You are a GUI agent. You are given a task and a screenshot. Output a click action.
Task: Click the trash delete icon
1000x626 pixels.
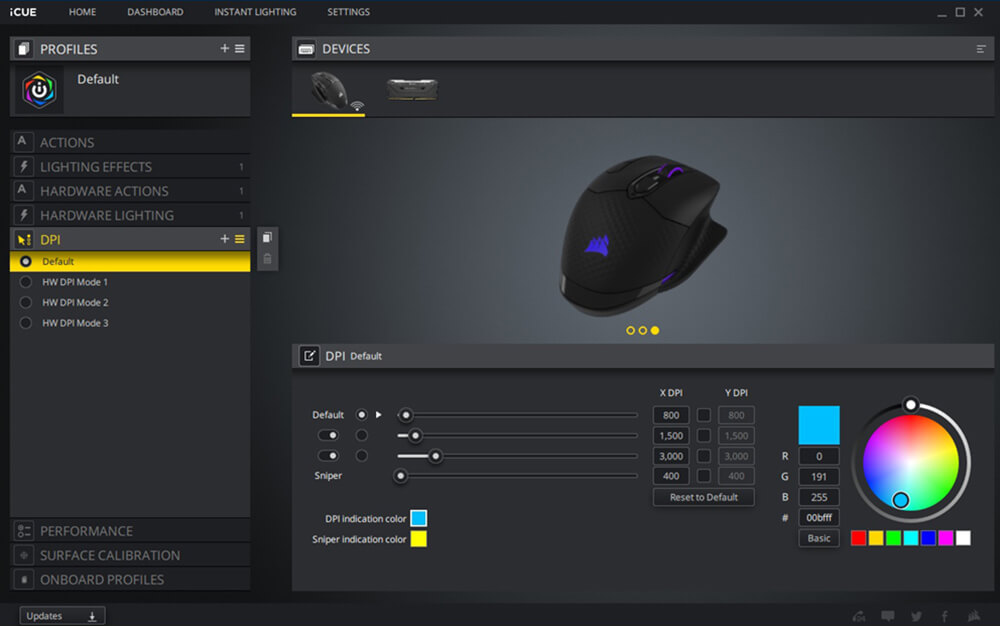click(x=267, y=259)
